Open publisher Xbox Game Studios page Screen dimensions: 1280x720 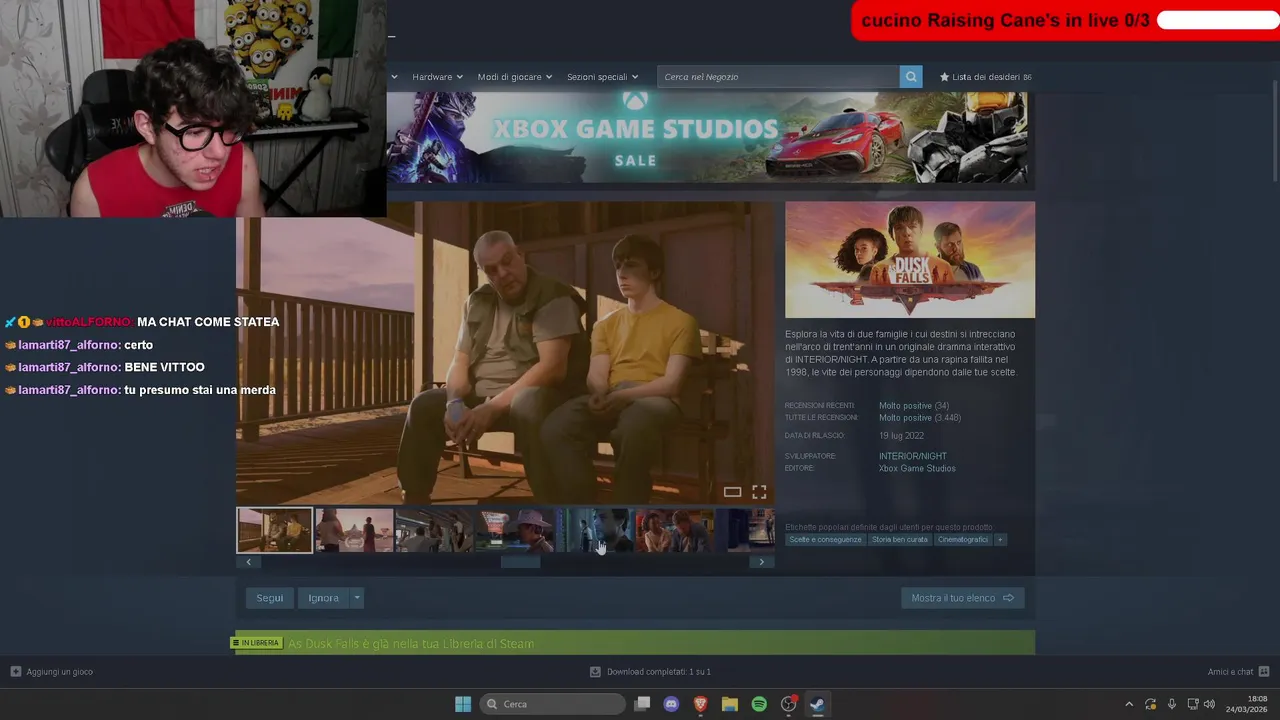[x=917, y=468]
